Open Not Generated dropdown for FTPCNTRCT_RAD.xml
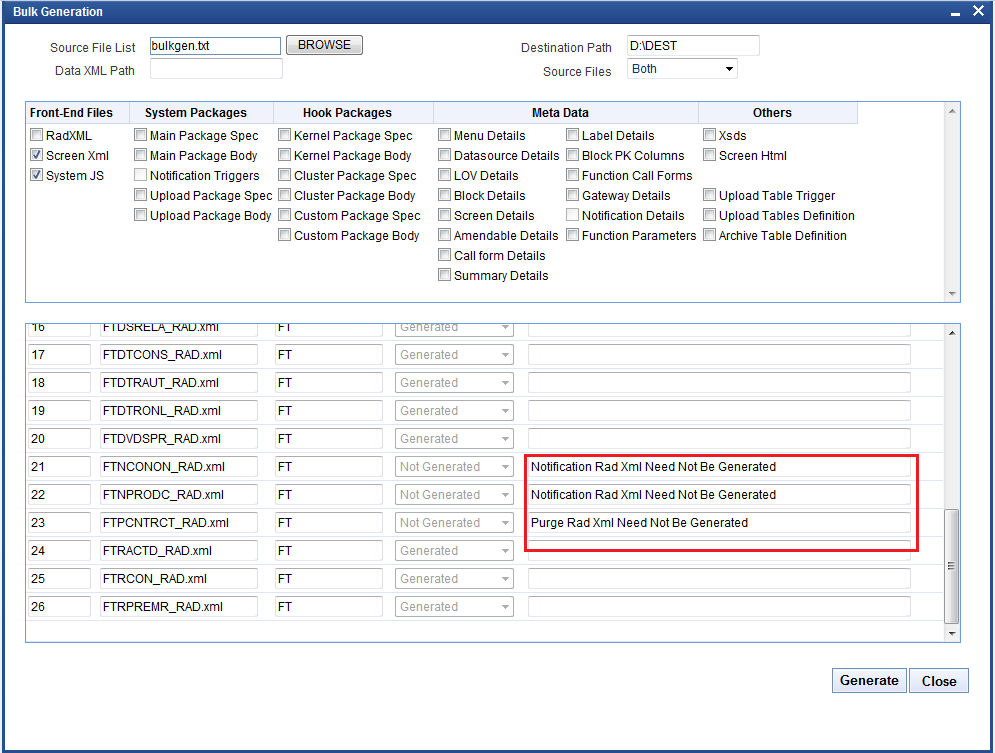The height and width of the screenshot is (753, 995). (454, 522)
